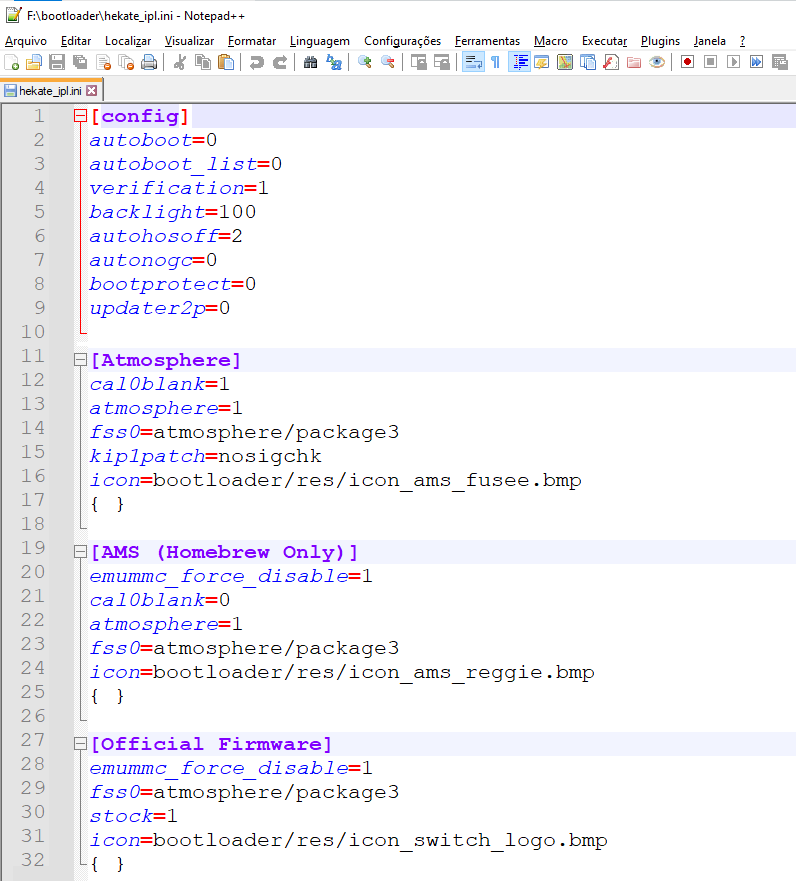Click the stock=1 line

[133, 816]
